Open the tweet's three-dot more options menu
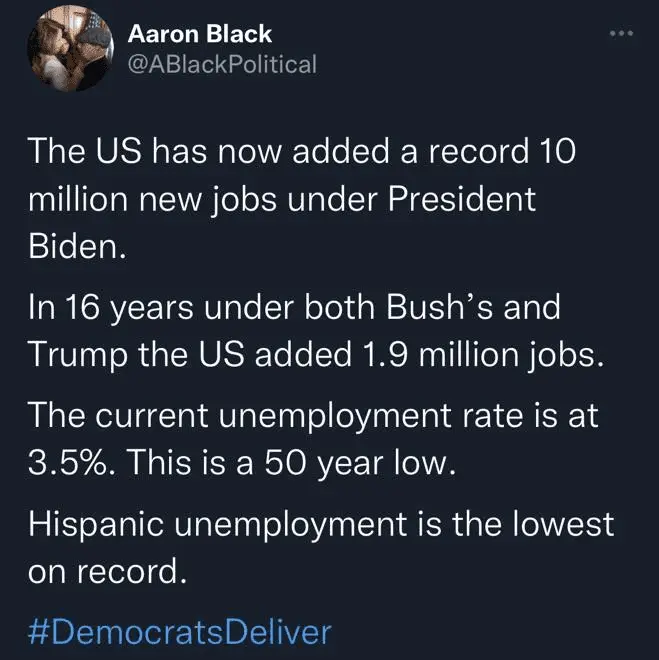The image size is (659, 660). tap(621, 34)
